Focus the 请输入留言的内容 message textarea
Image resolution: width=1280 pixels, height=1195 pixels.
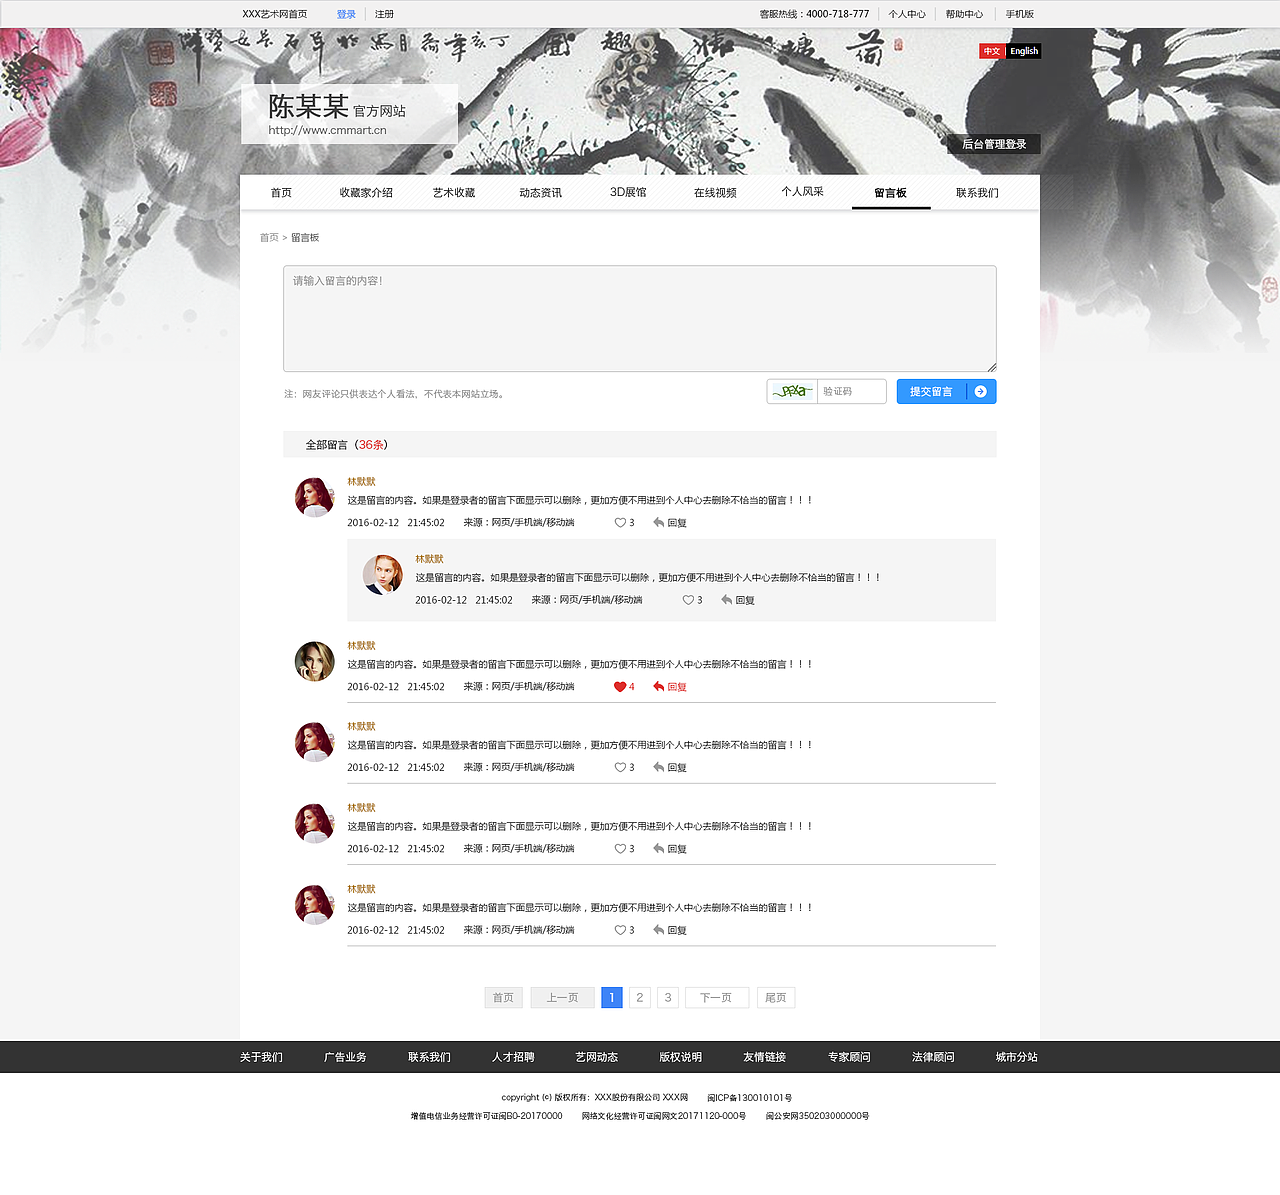[640, 319]
